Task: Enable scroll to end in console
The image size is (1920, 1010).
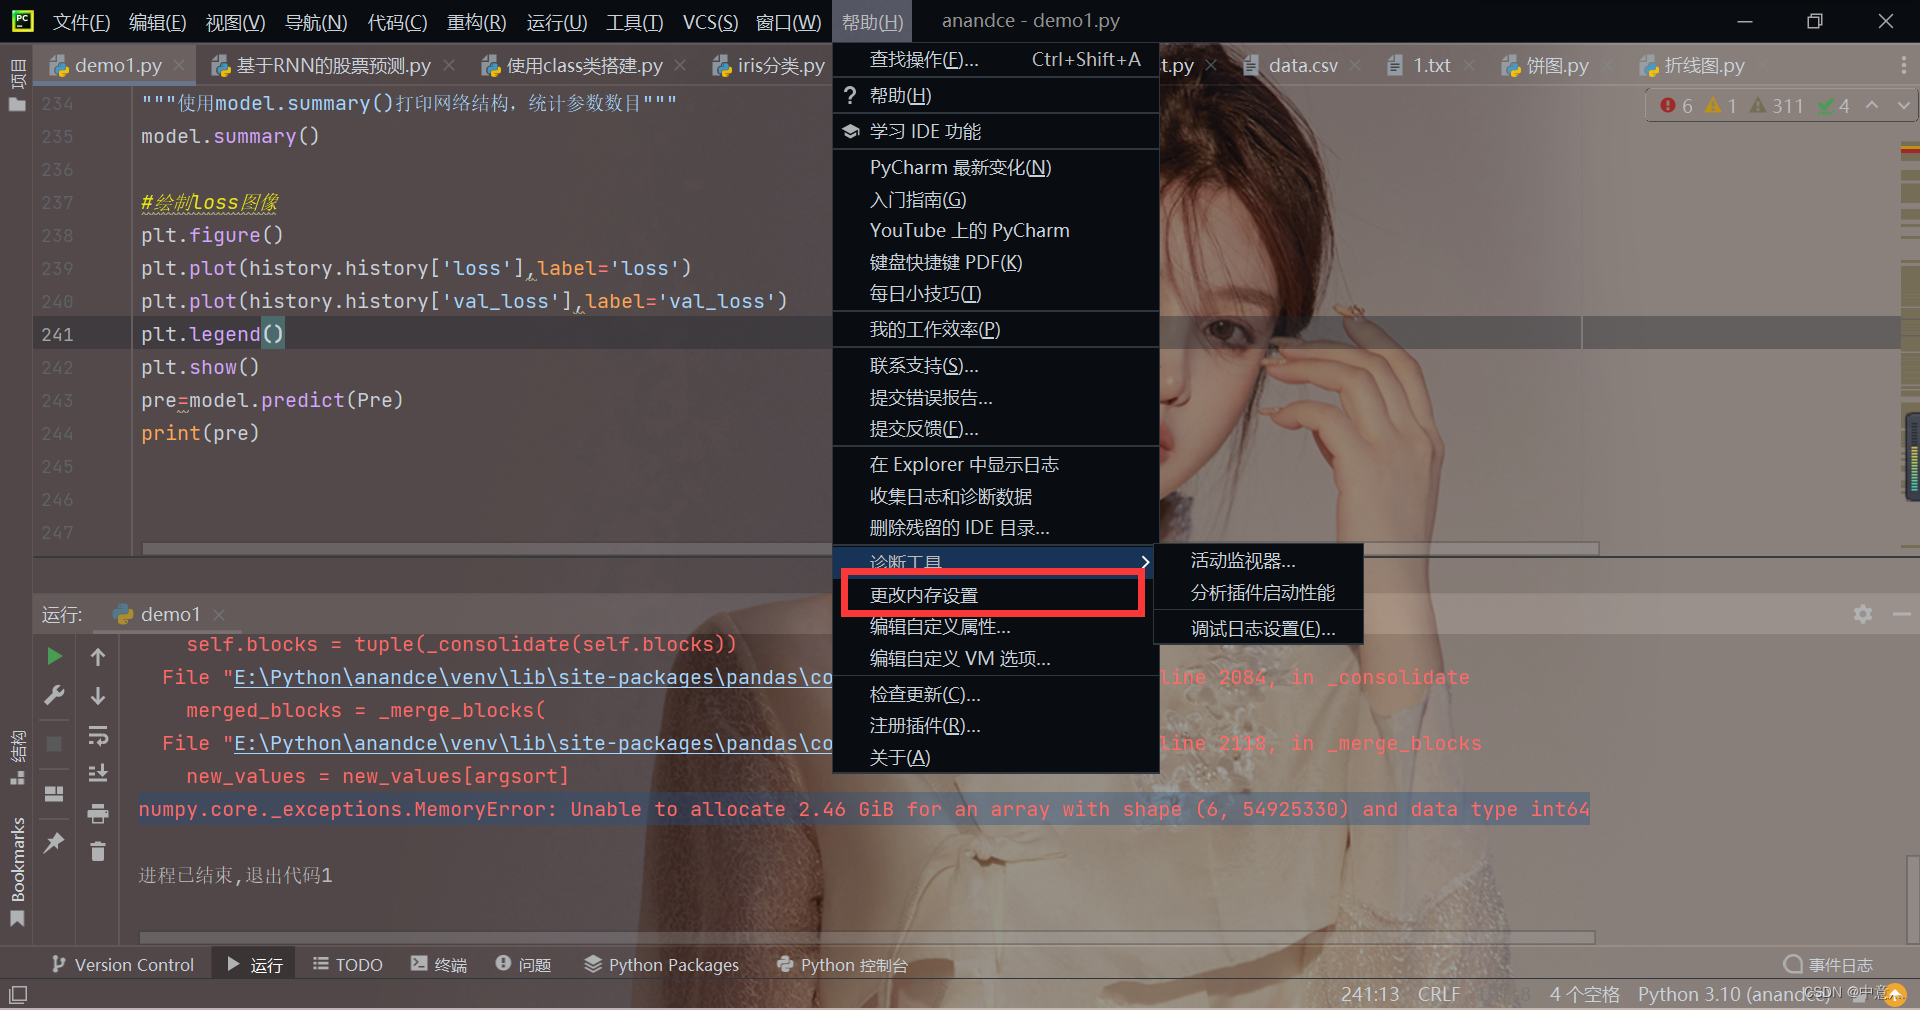Action: [x=98, y=772]
